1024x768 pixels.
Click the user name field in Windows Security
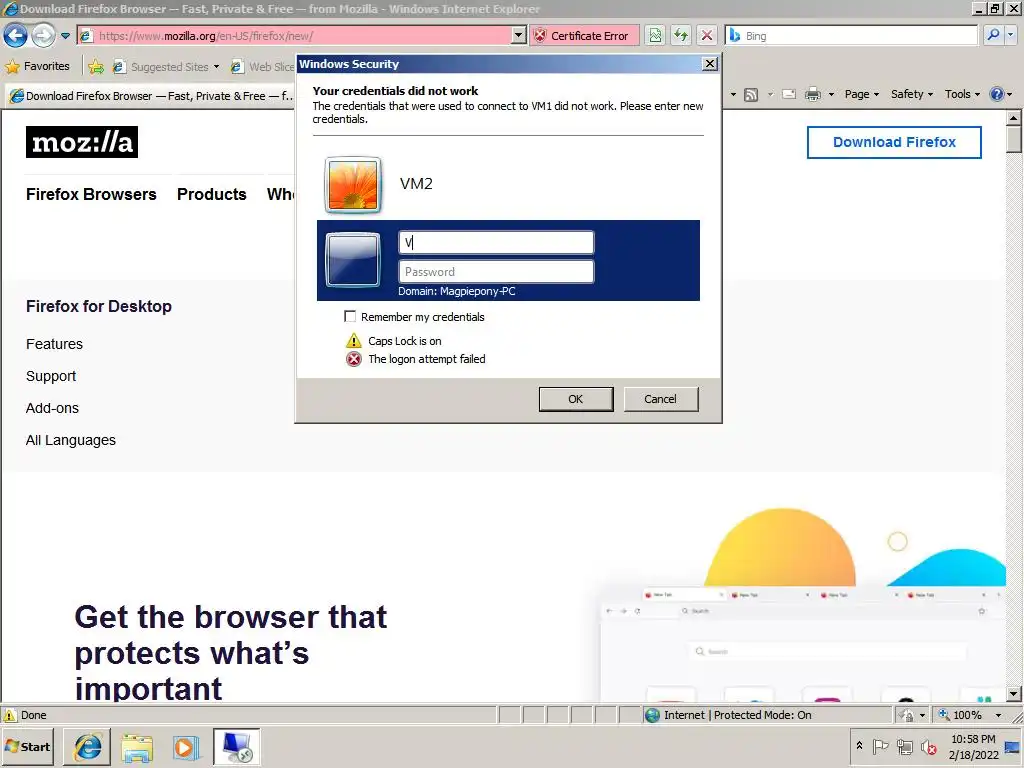tap(496, 243)
